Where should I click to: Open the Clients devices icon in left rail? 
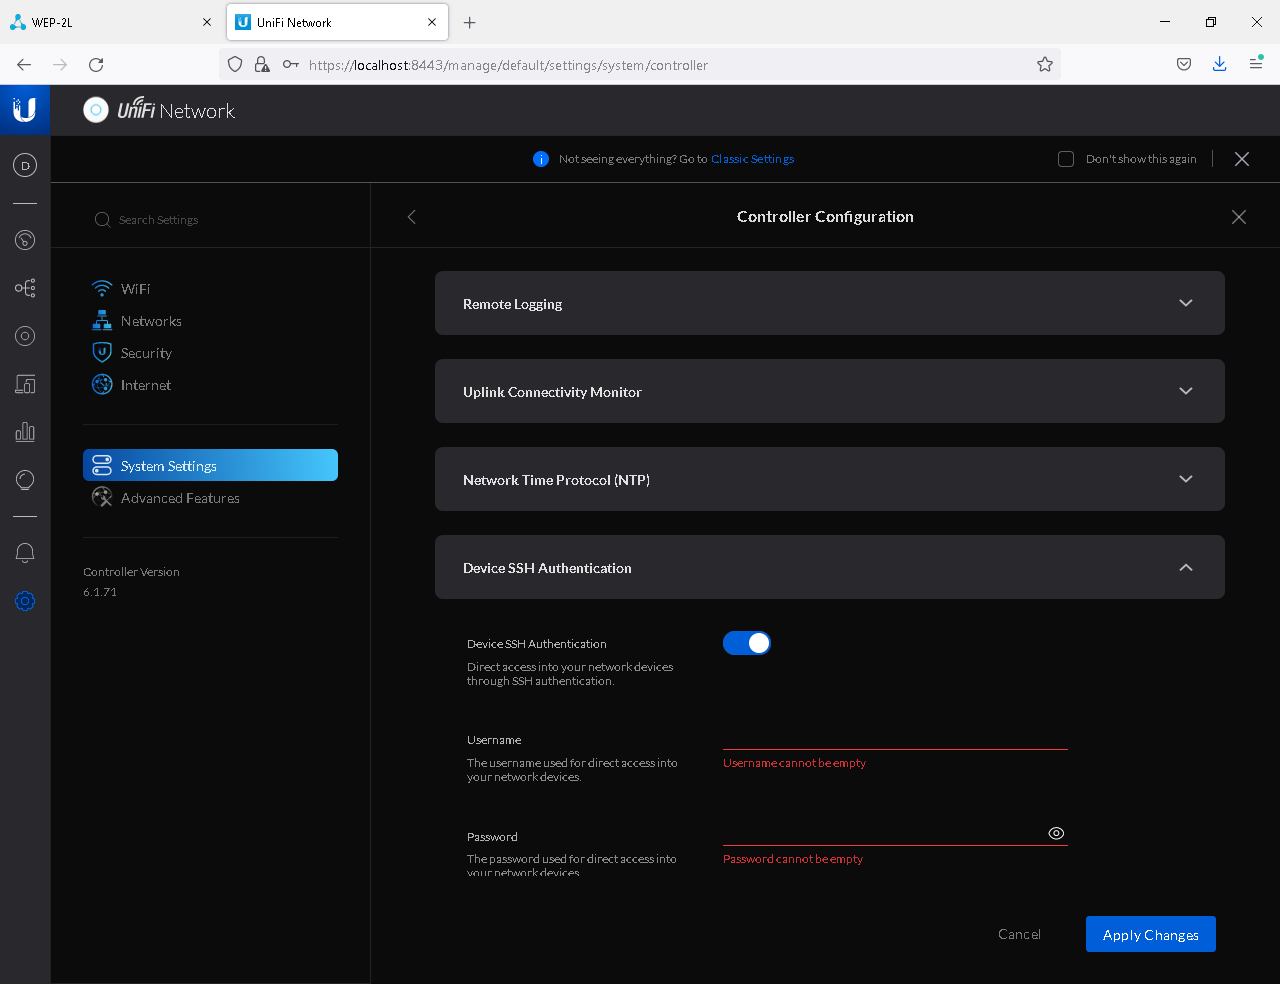[25, 384]
